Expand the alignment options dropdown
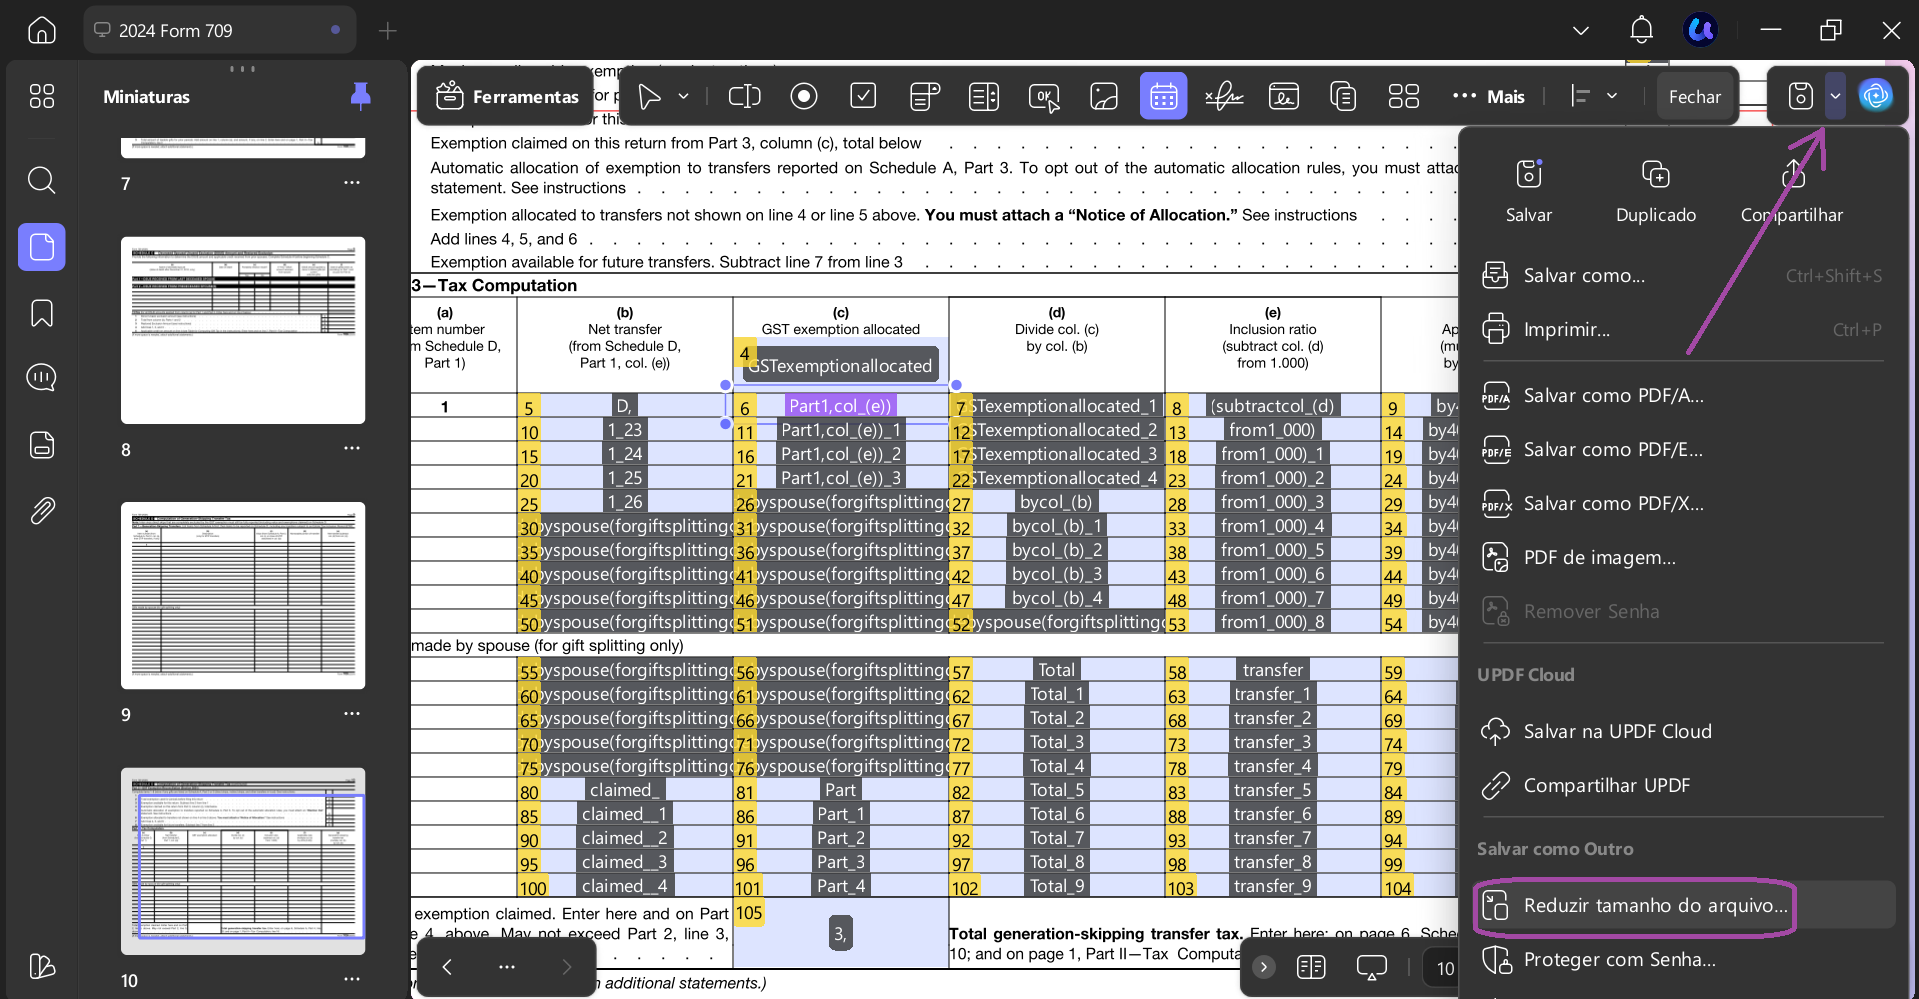Screen dimensions: 1919x999 click(x=1612, y=96)
